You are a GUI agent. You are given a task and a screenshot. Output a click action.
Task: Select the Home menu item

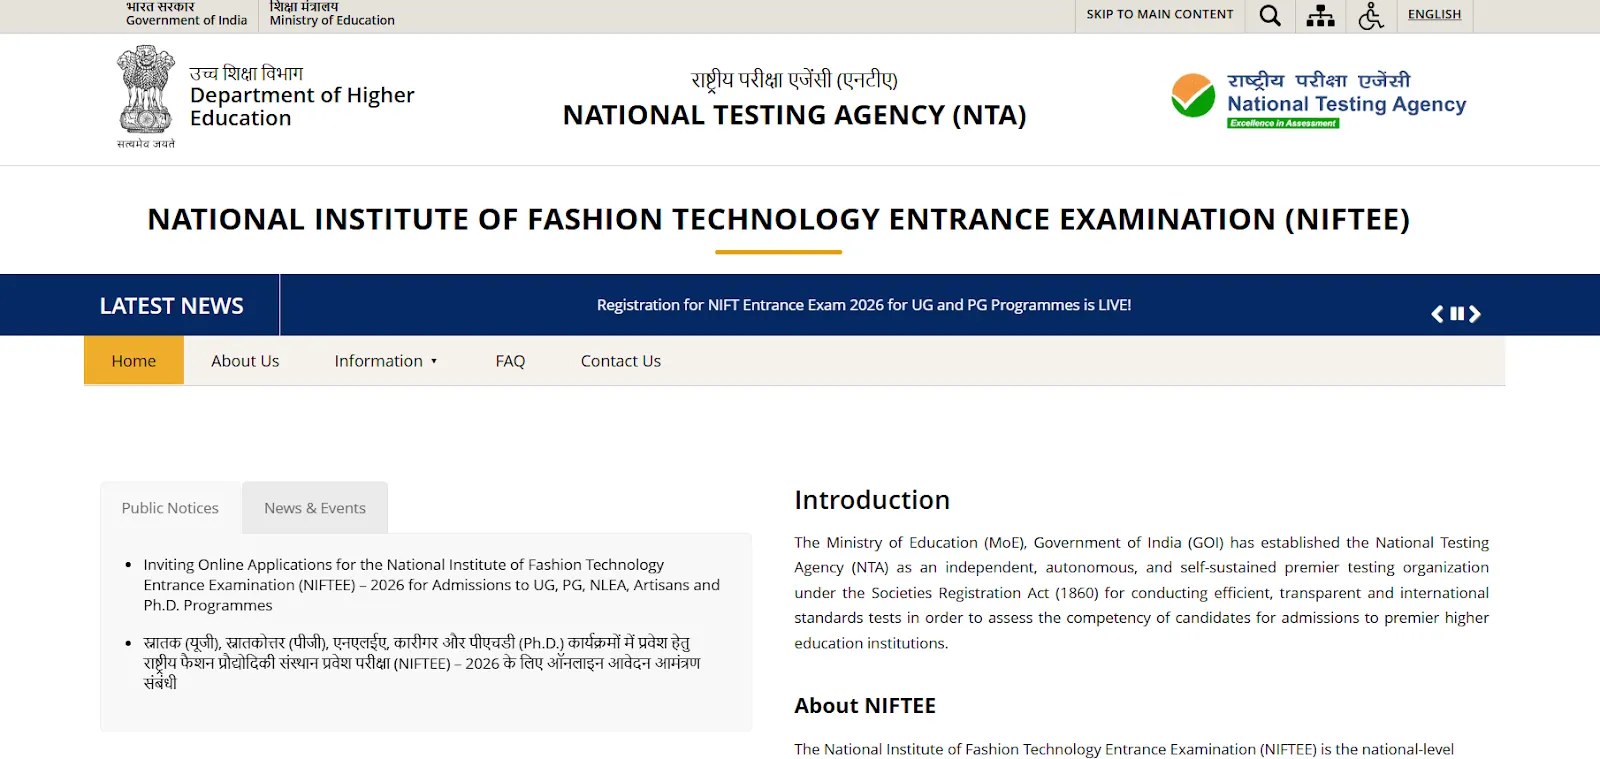tap(134, 360)
